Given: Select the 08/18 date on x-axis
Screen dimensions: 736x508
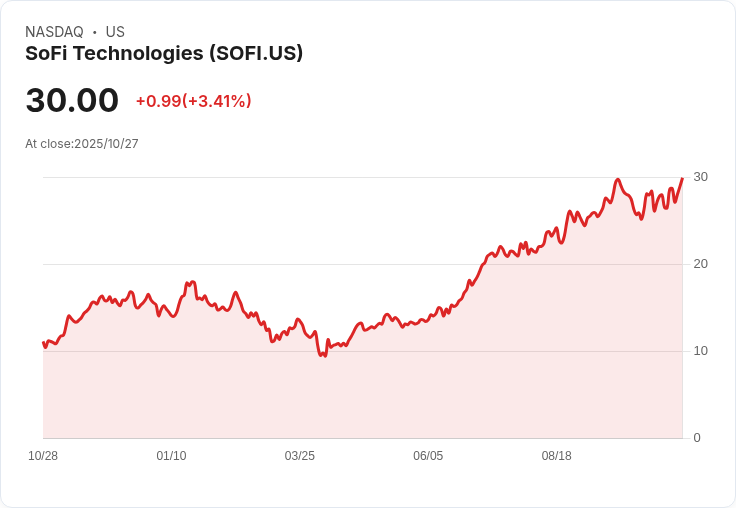Looking at the screenshot, I should [556, 456].
